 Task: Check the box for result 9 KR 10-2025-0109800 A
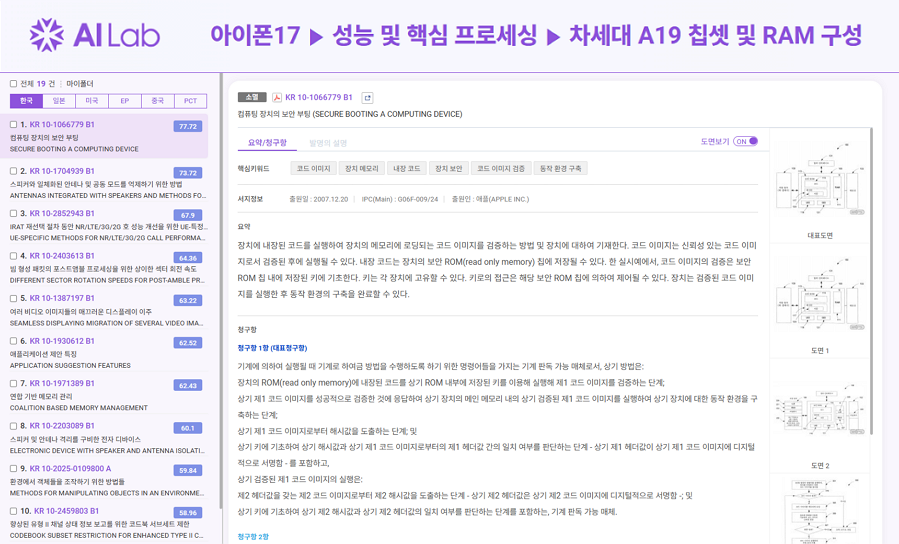tap(13, 468)
